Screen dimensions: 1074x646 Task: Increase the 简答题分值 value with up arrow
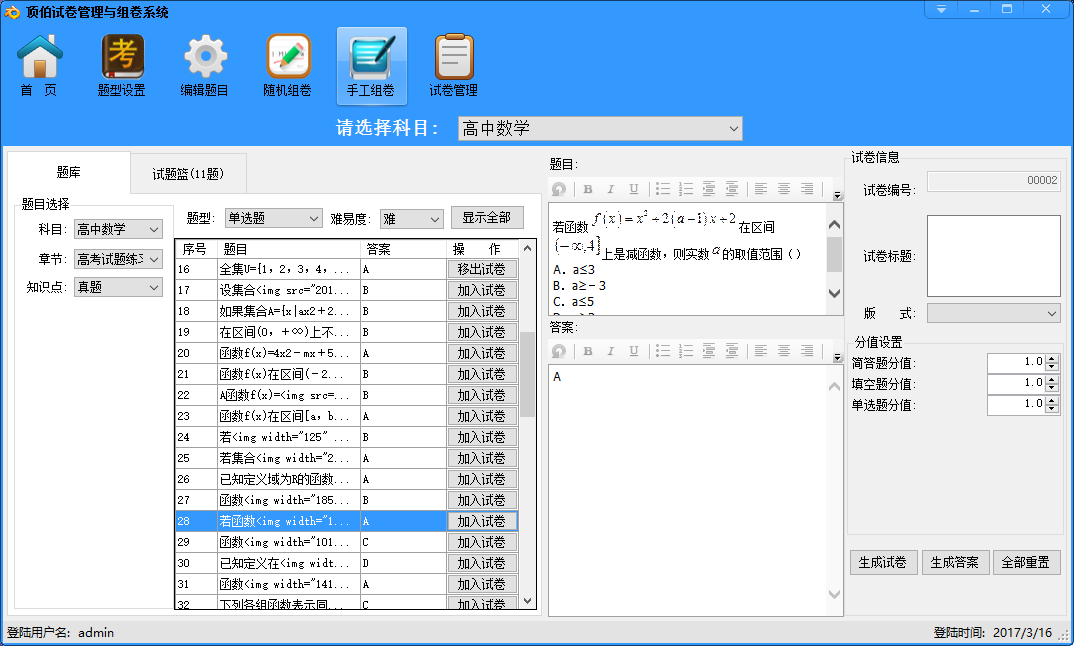[x=1051, y=358]
